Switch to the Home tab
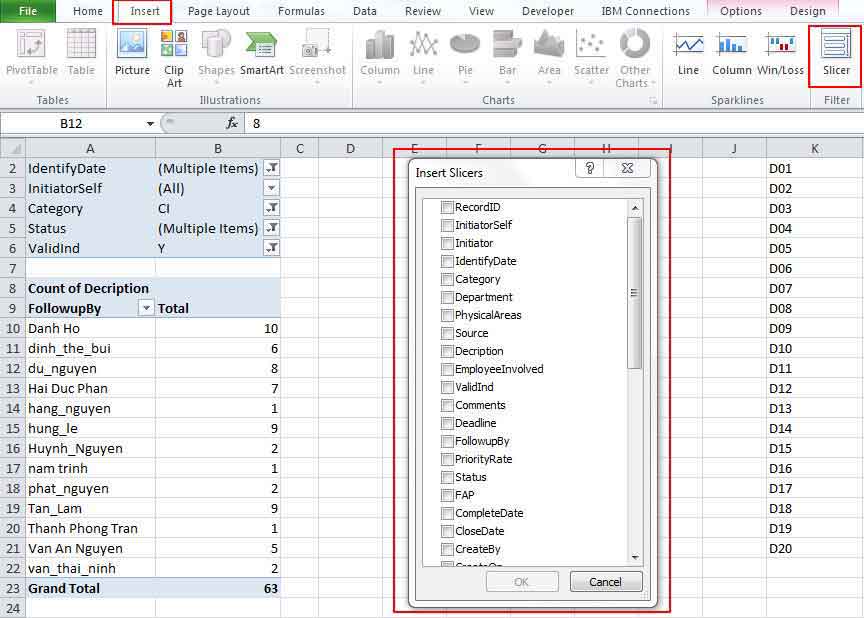Screen dimensions: 864x618 [88, 11]
